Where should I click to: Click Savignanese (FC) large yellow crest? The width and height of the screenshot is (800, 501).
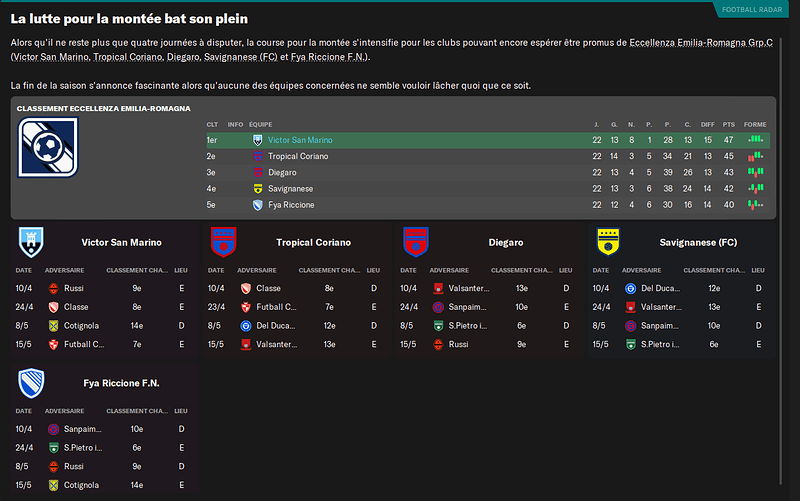coord(608,242)
